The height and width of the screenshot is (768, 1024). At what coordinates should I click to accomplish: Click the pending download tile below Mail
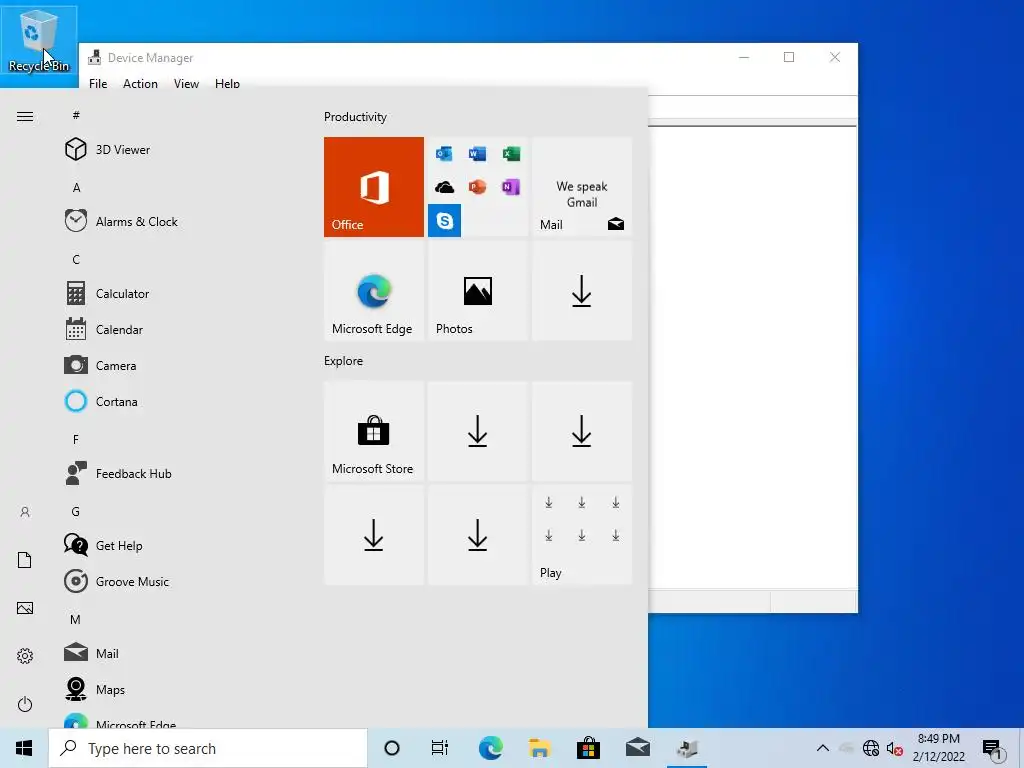click(582, 291)
